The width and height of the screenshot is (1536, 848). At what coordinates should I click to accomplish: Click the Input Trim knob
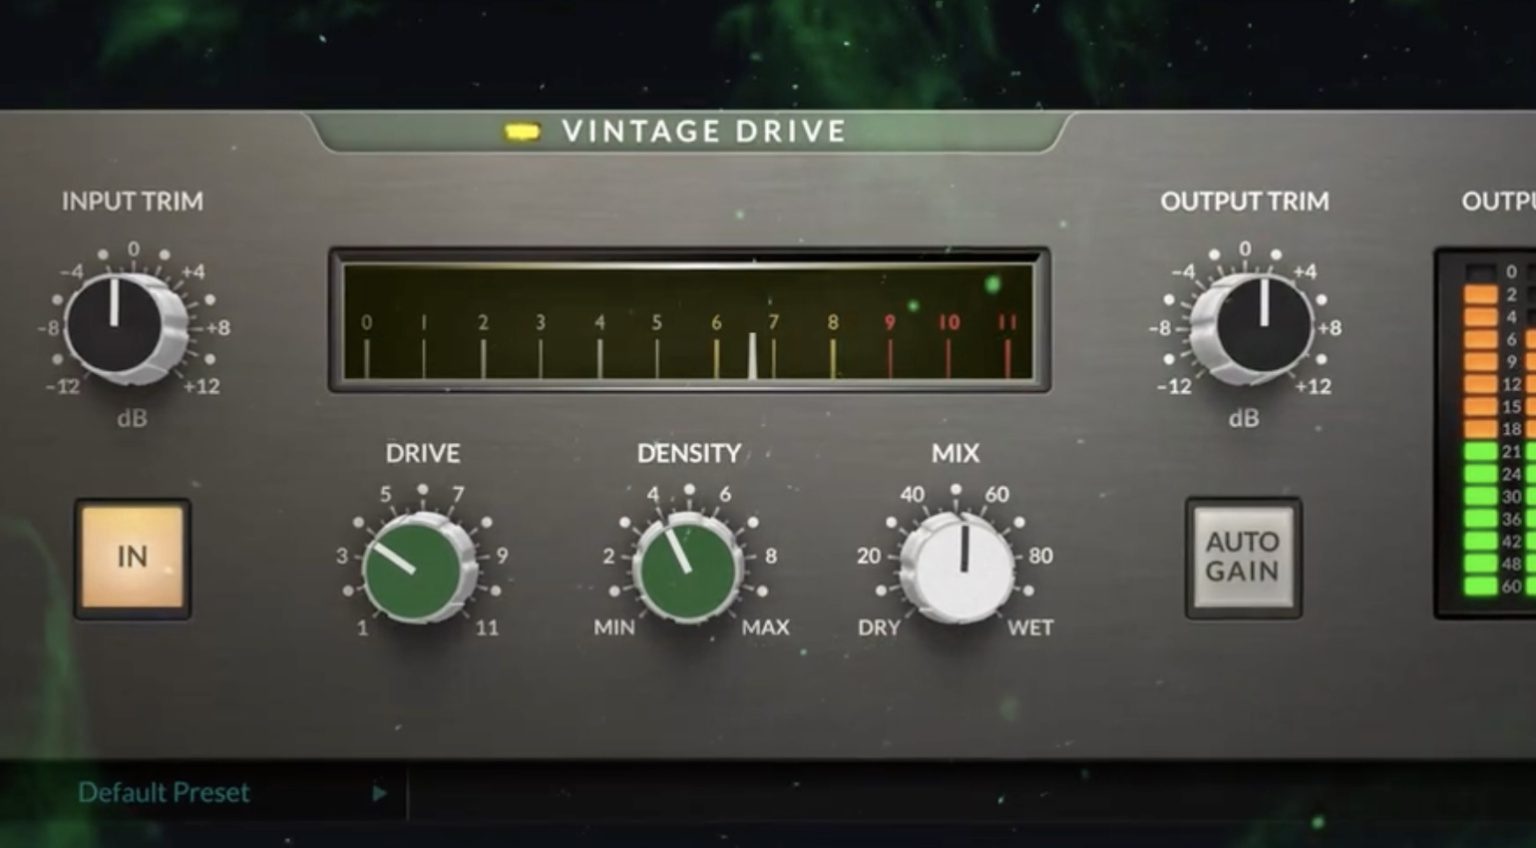point(117,325)
